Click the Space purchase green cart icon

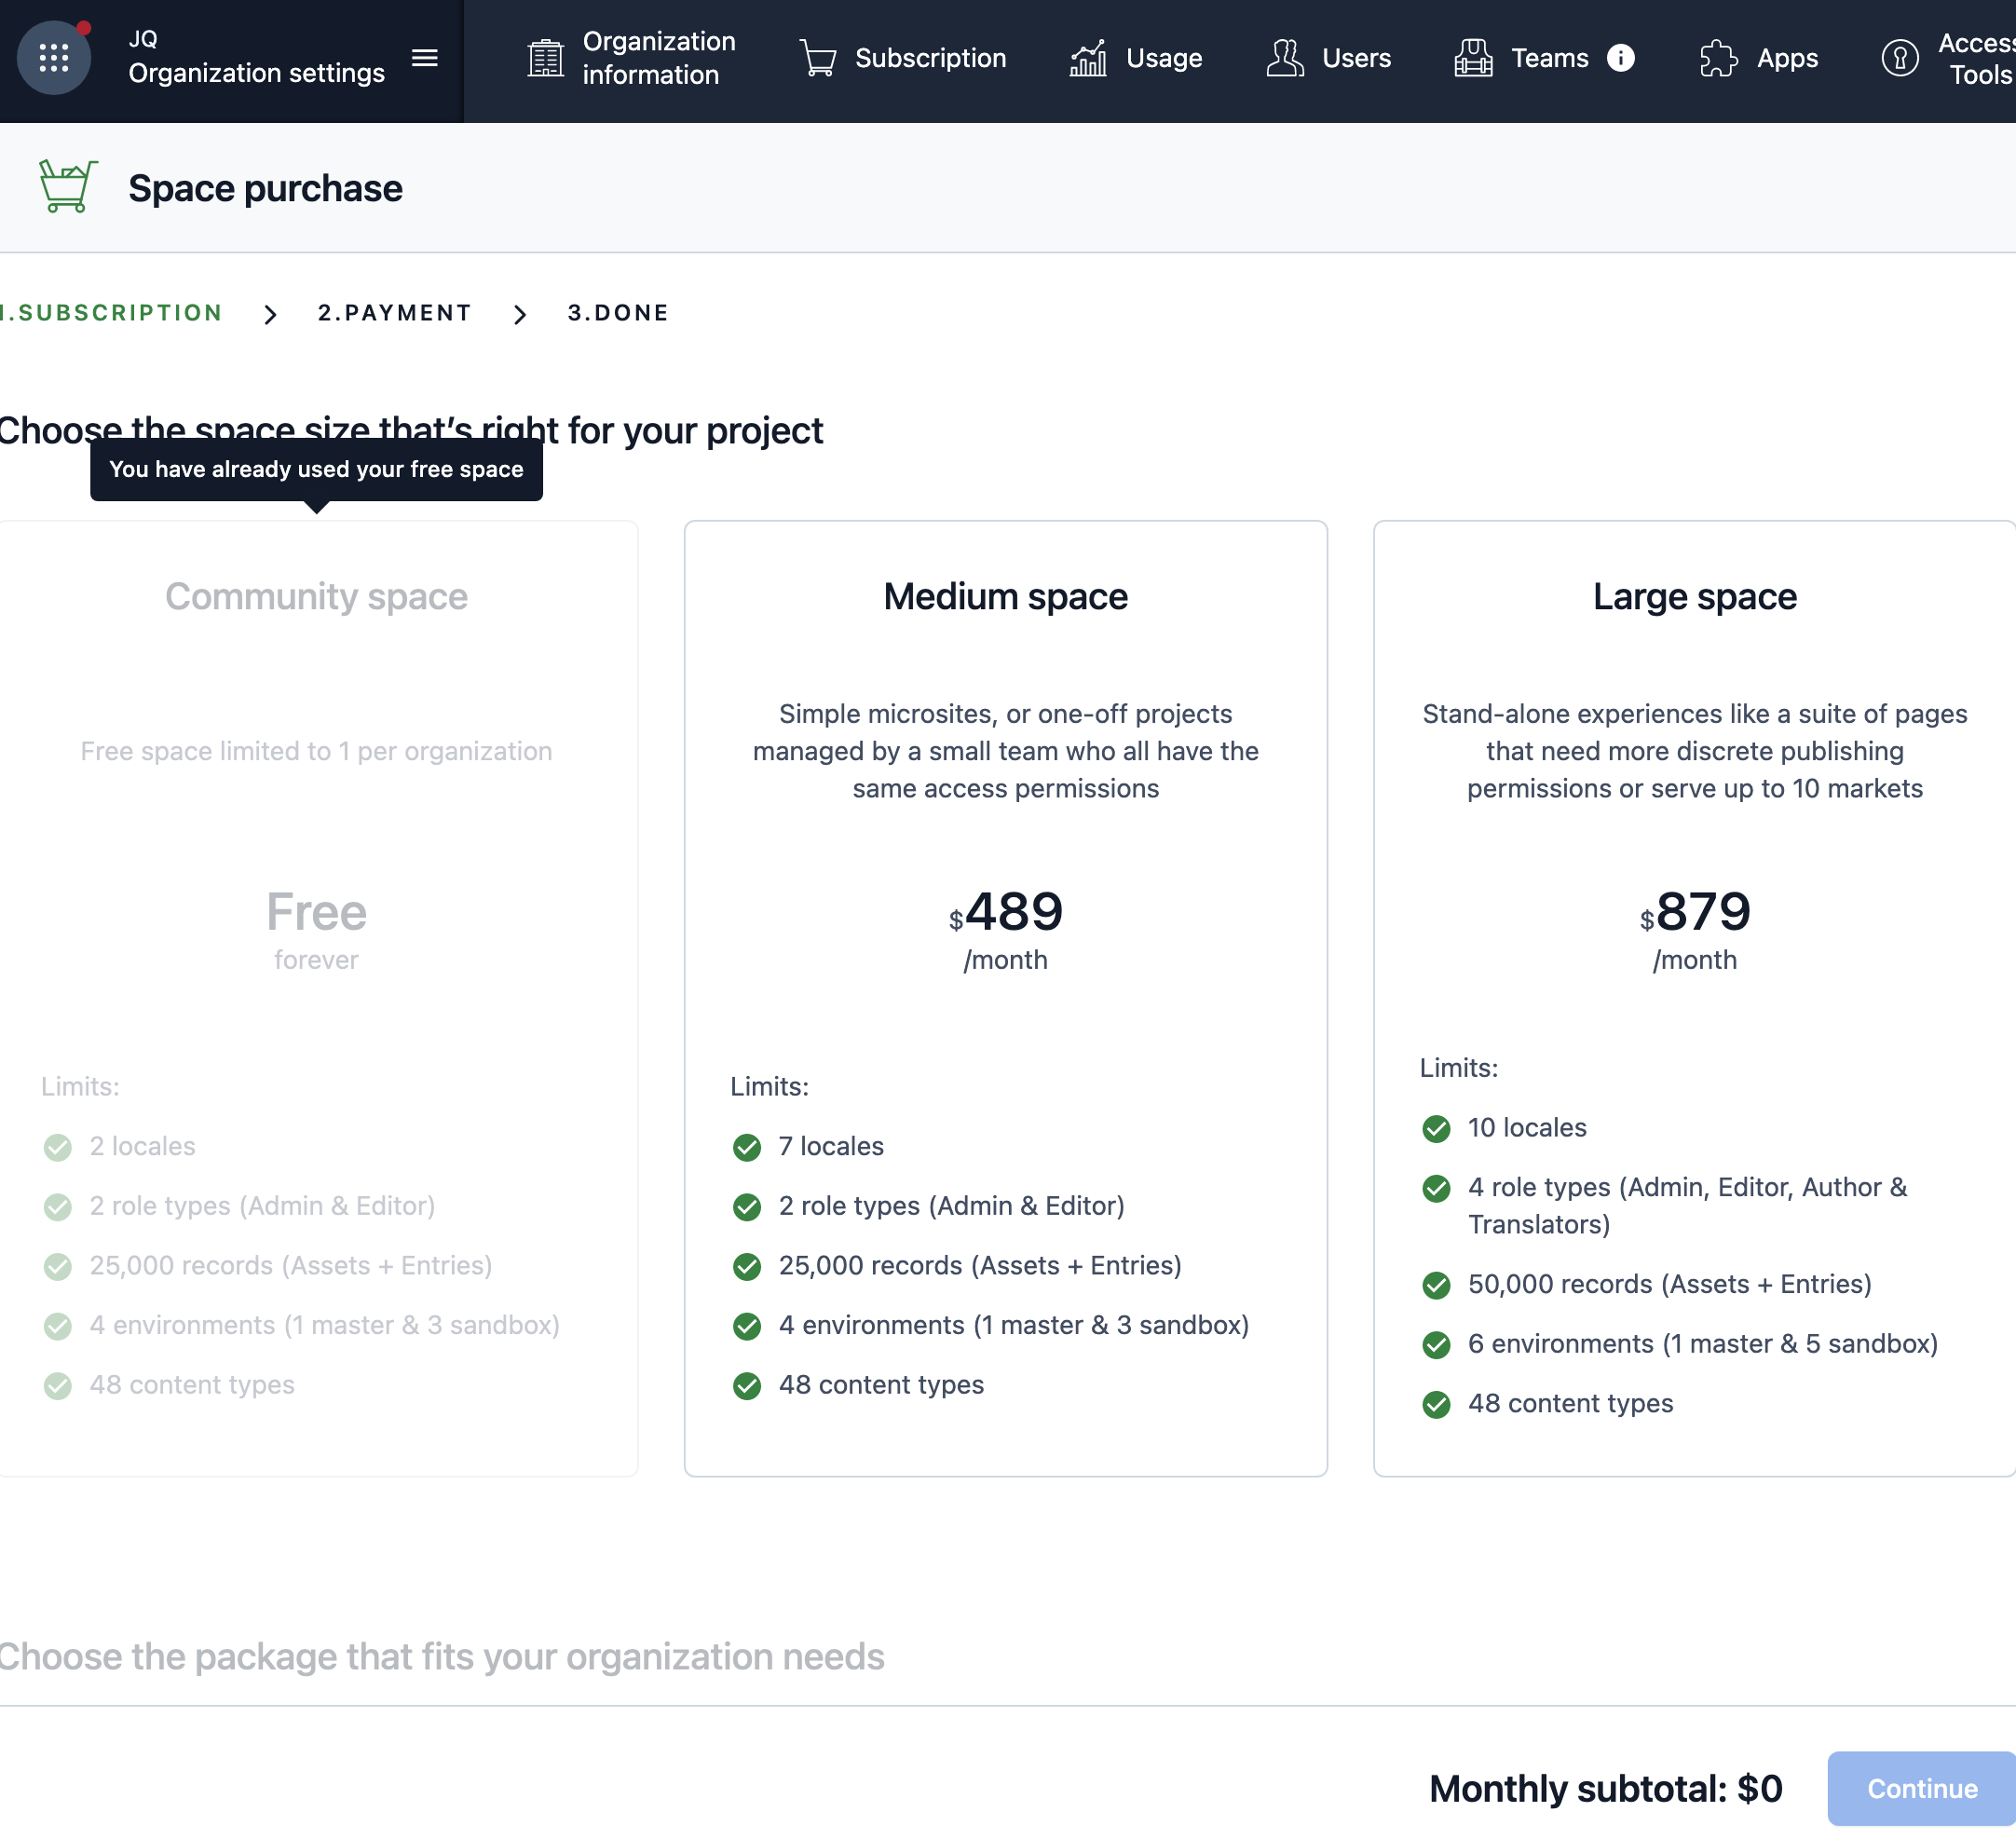(67, 187)
